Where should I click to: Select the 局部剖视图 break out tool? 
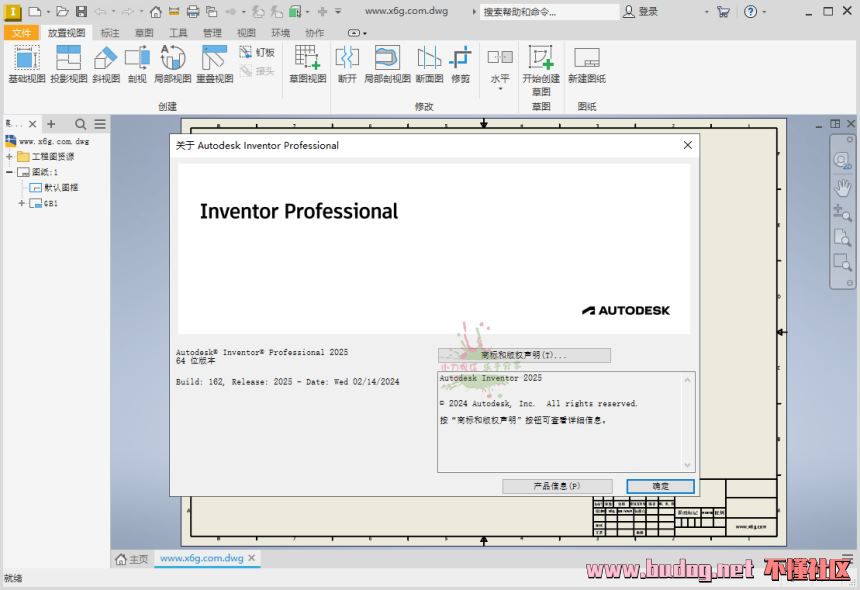click(x=387, y=64)
